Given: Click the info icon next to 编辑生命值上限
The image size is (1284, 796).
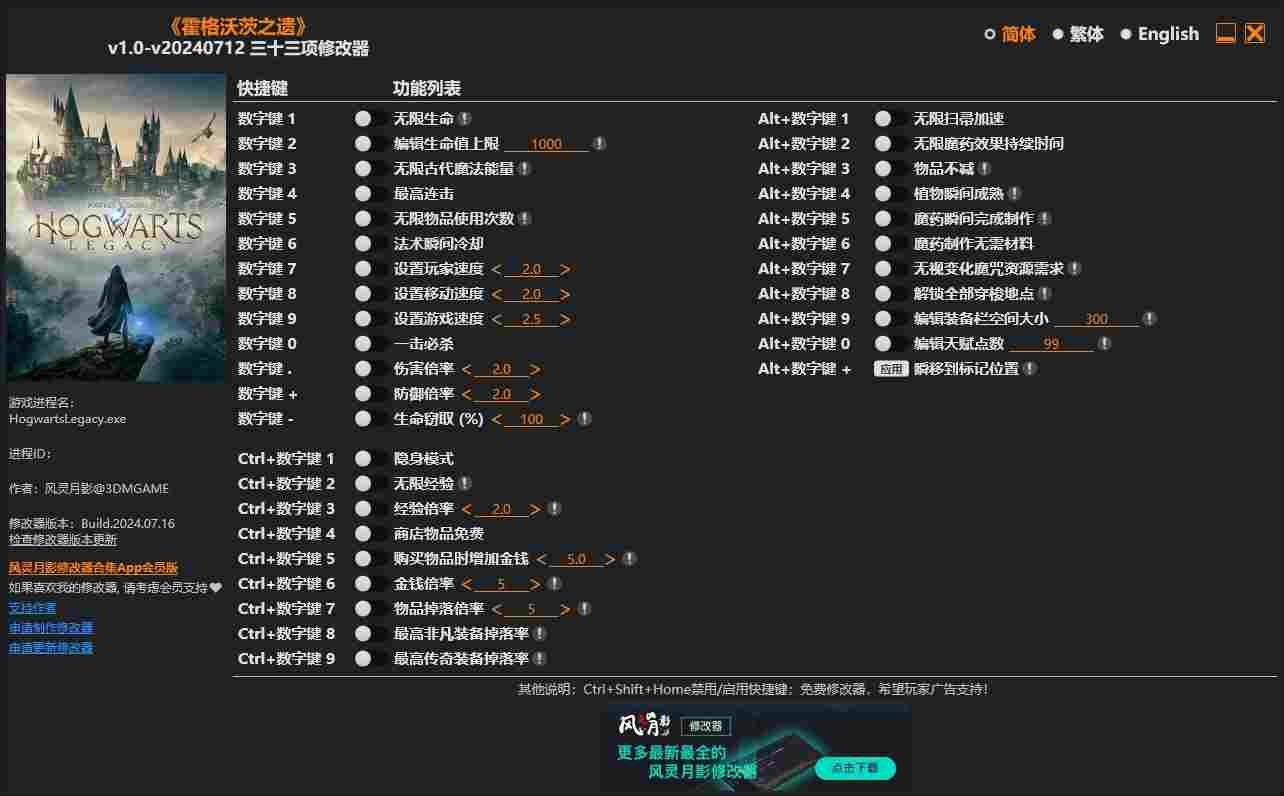Looking at the screenshot, I should click(599, 143).
